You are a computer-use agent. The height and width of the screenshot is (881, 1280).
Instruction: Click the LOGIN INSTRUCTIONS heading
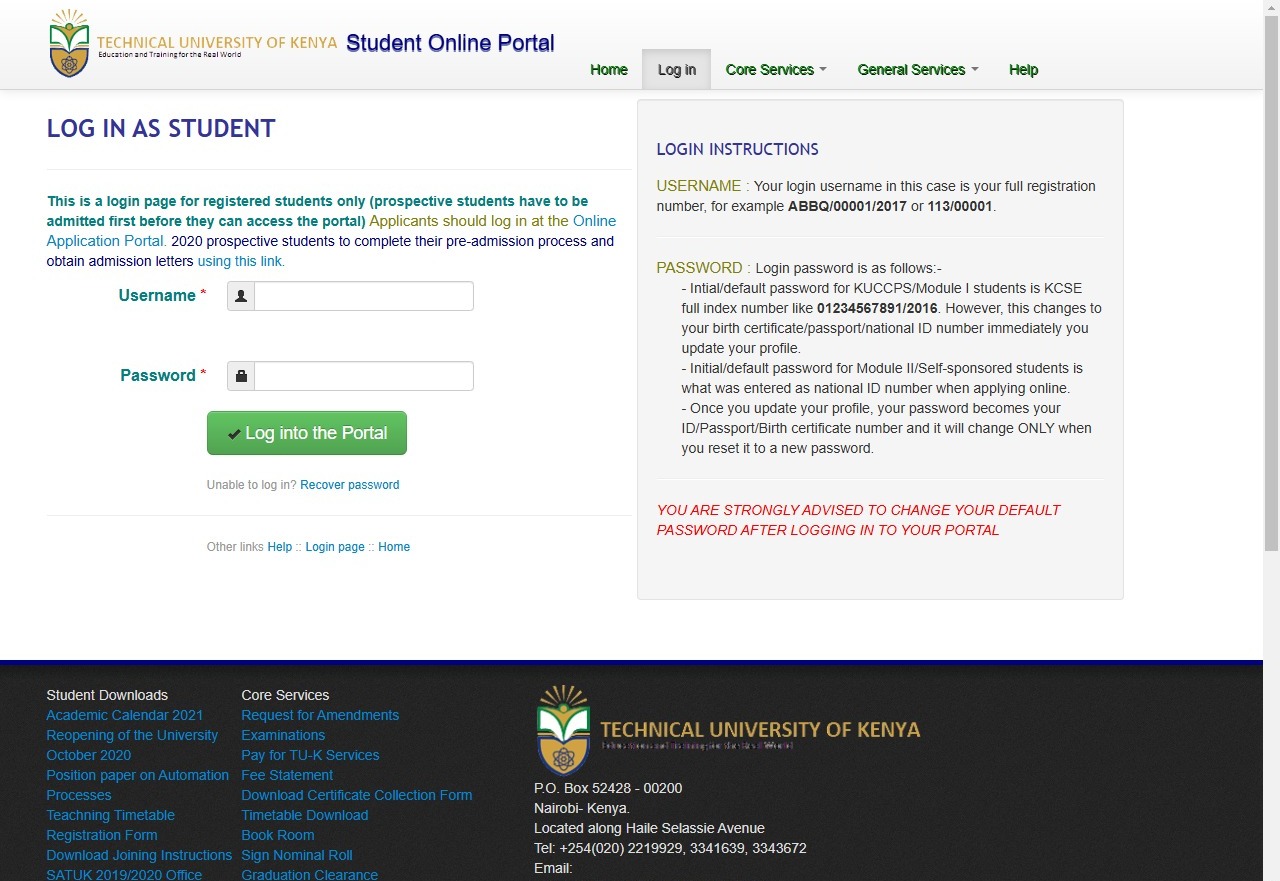(737, 150)
